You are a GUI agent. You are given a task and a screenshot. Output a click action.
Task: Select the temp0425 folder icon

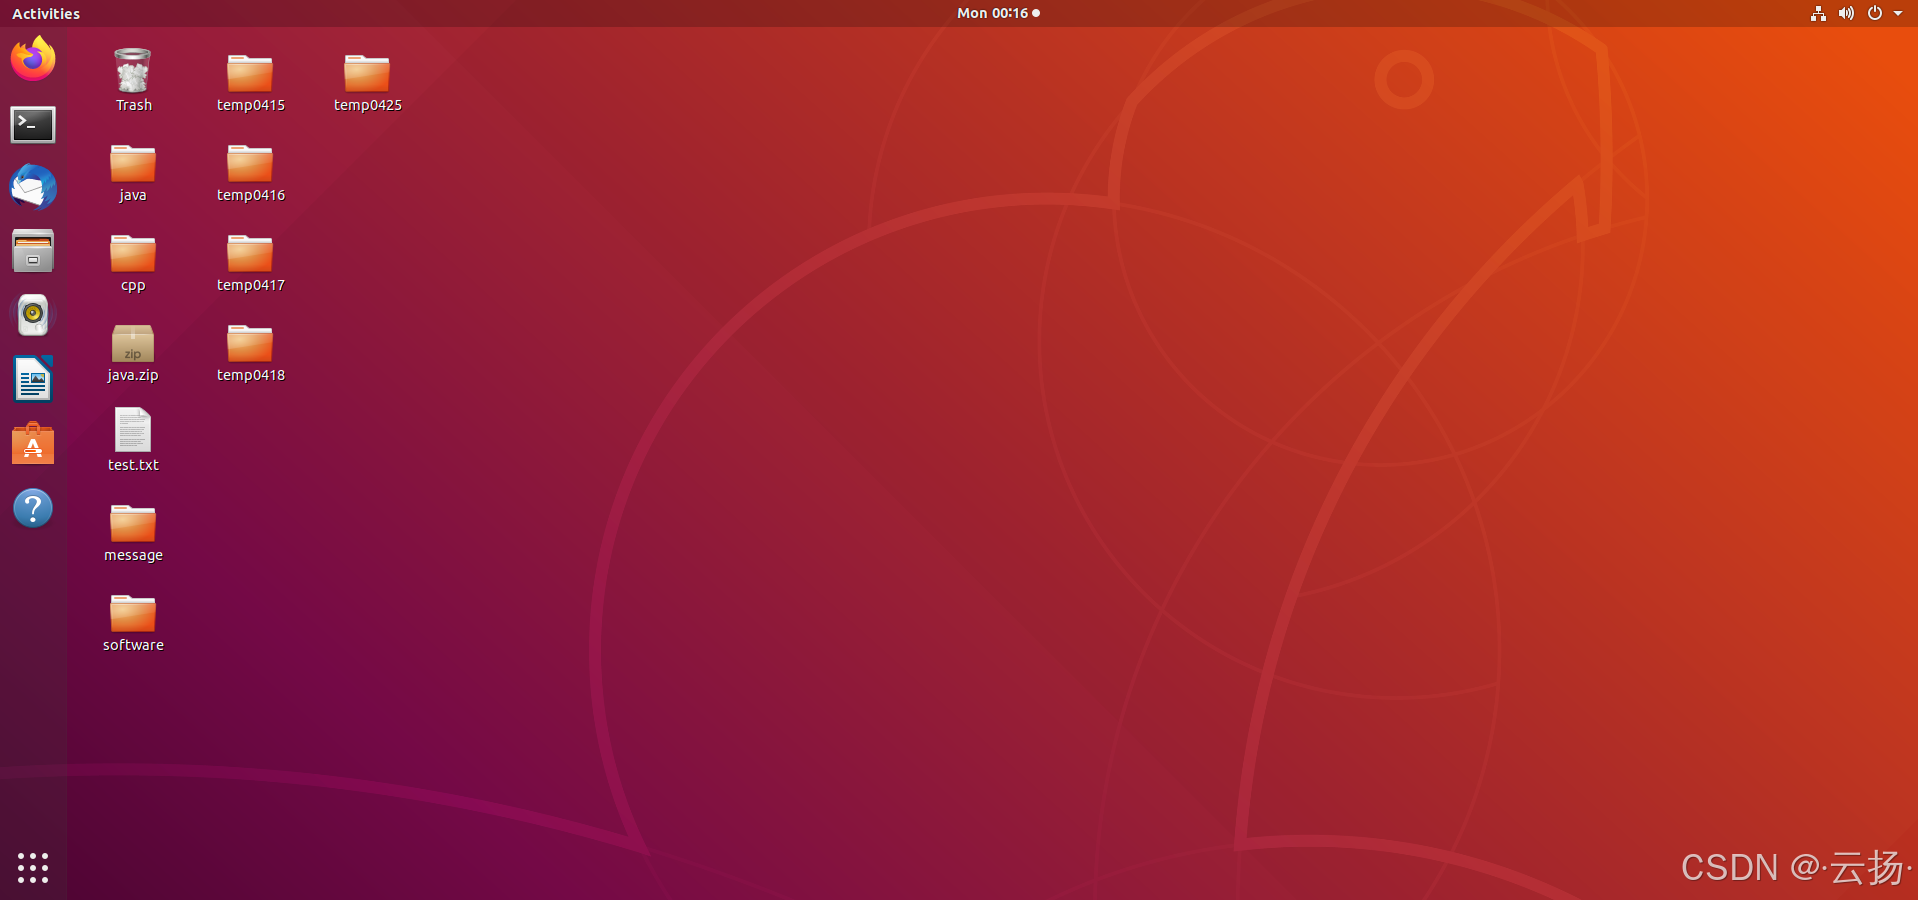point(367,74)
